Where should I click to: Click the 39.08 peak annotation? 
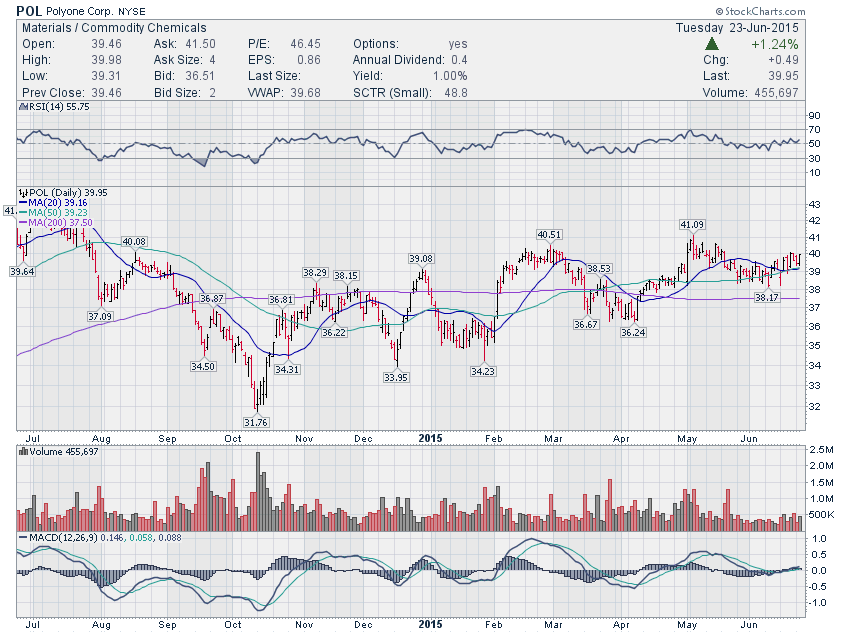tap(421, 259)
